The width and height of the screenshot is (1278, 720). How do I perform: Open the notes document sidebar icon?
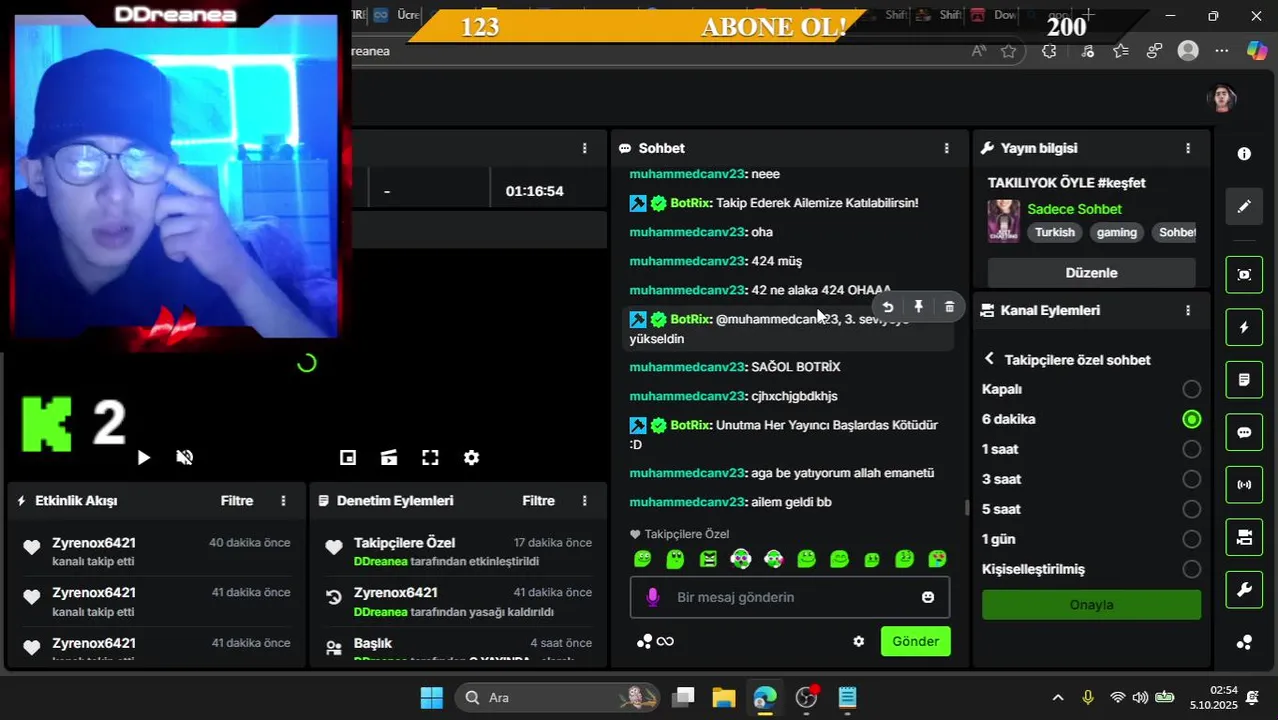coord(1244,380)
